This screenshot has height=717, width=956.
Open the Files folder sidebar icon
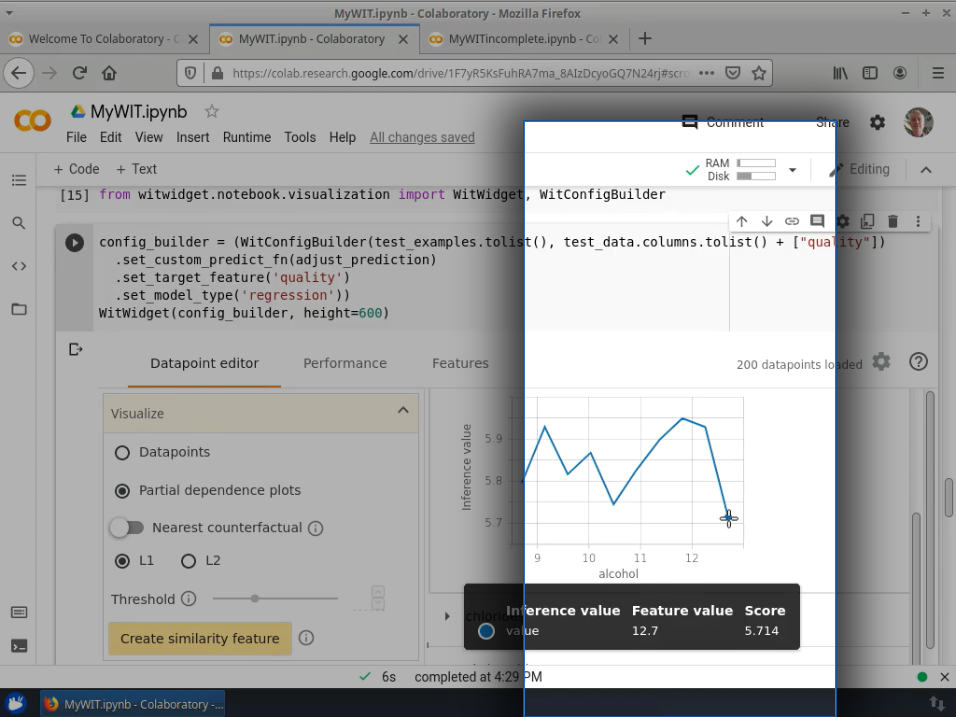19,309
